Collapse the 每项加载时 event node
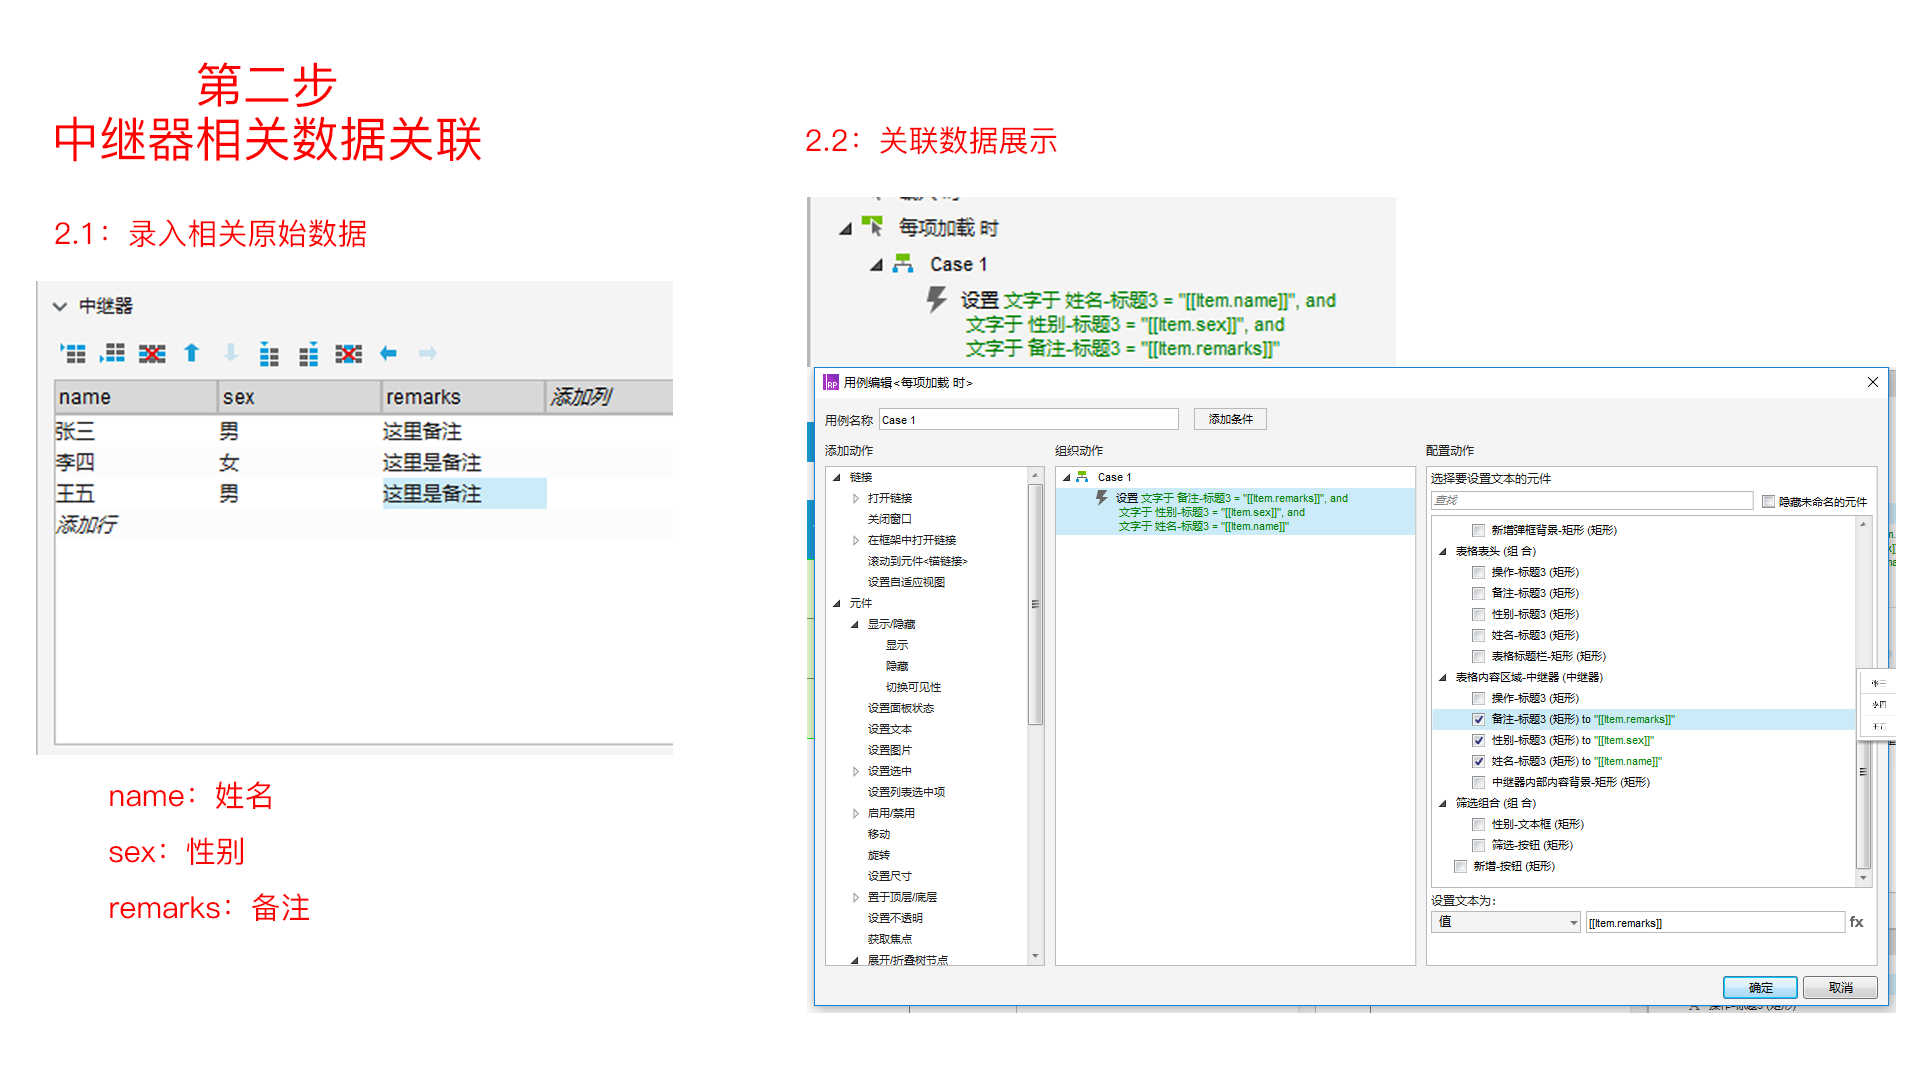Screen dimensions: 1920x1080 tap(845, 229)
